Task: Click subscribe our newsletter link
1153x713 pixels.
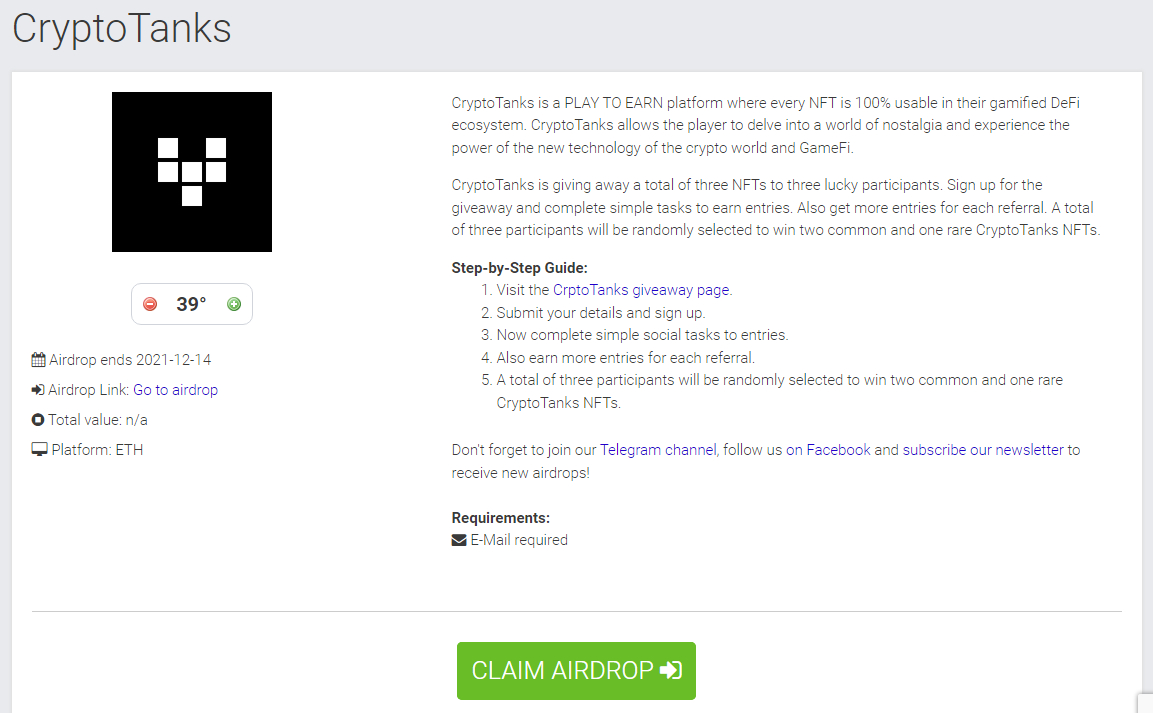Action: (982, 450)
